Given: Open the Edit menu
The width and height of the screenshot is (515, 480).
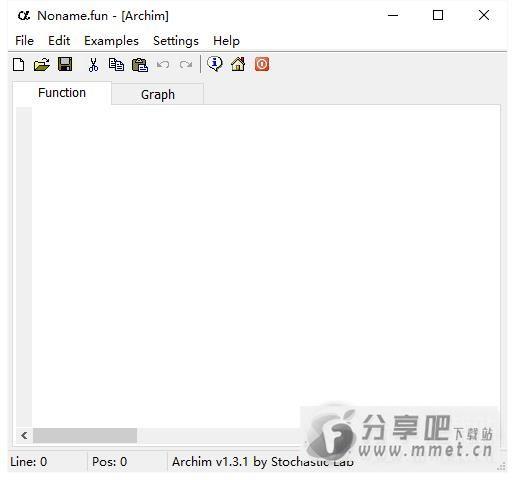Looking at the screenshot, I should point(59,41).
